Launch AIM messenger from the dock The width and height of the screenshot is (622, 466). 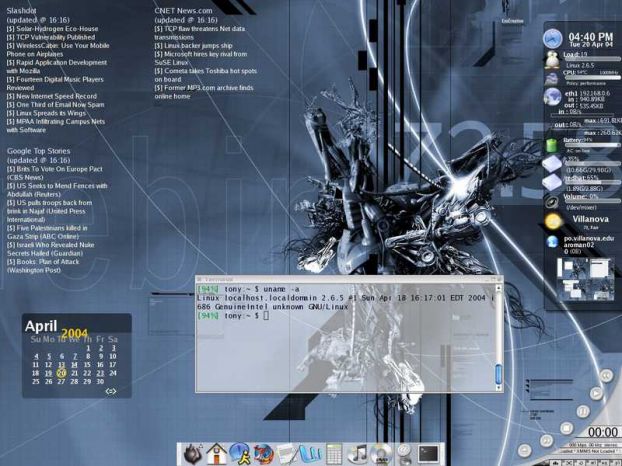tap(239, 454)
